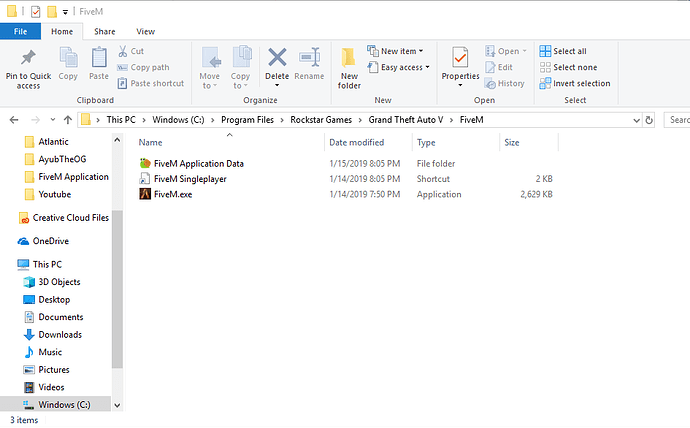Screen dimensions: 690x428
Task: Click quick access New folder icon
Action: [52, 11]
